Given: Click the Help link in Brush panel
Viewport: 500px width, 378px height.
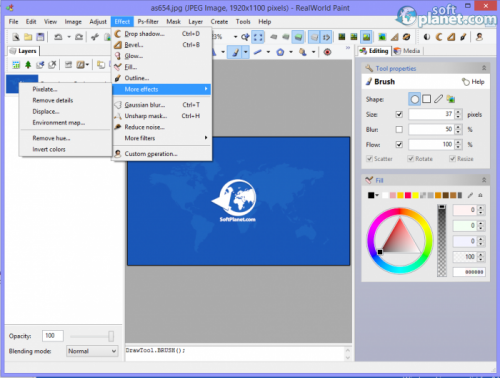Looking at the screenshot, I should click(x=473, y=82).
